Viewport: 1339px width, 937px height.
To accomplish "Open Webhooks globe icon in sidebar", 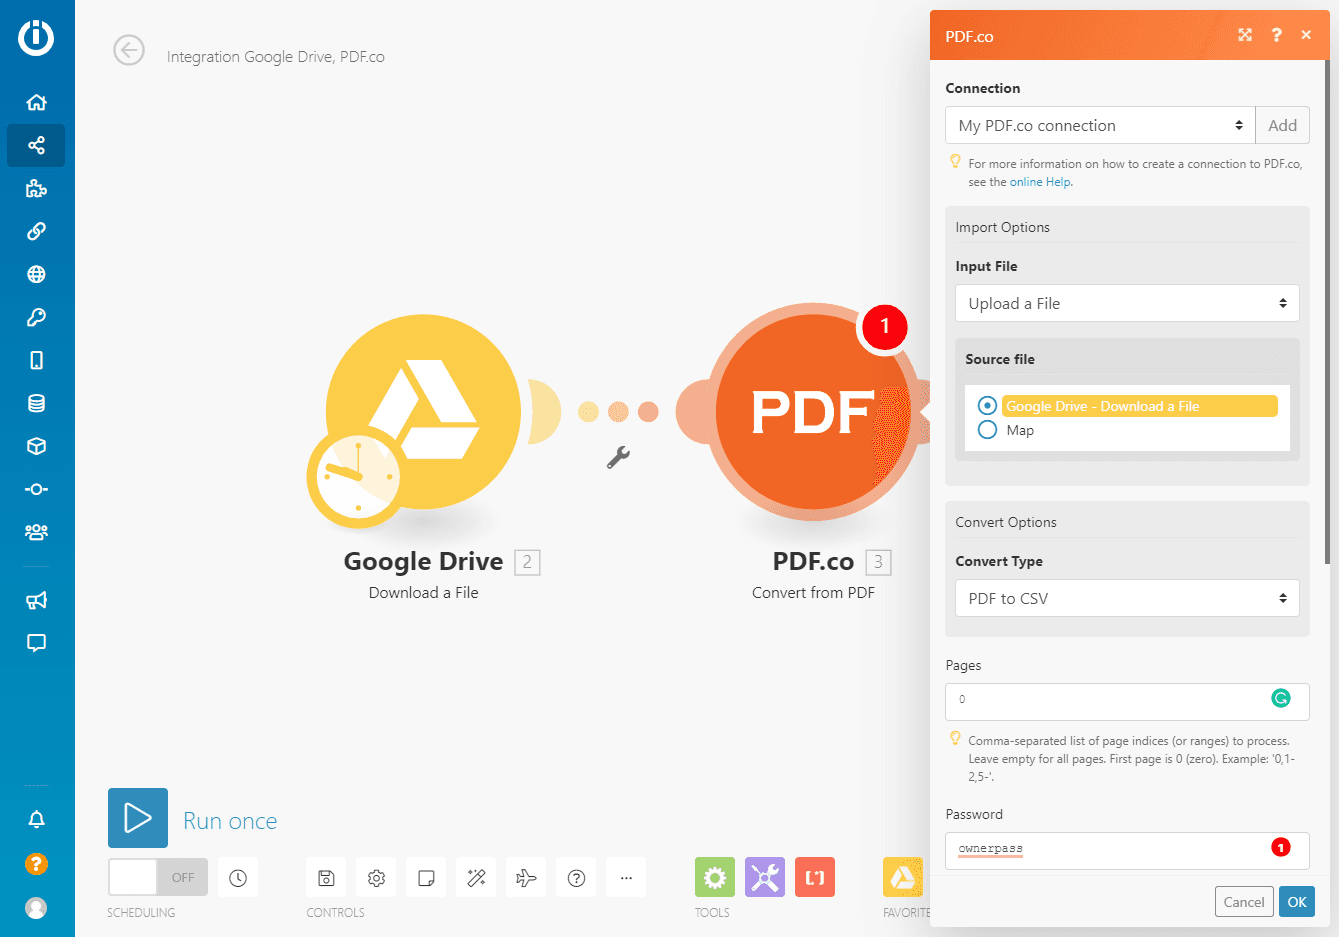I will 36,274.
